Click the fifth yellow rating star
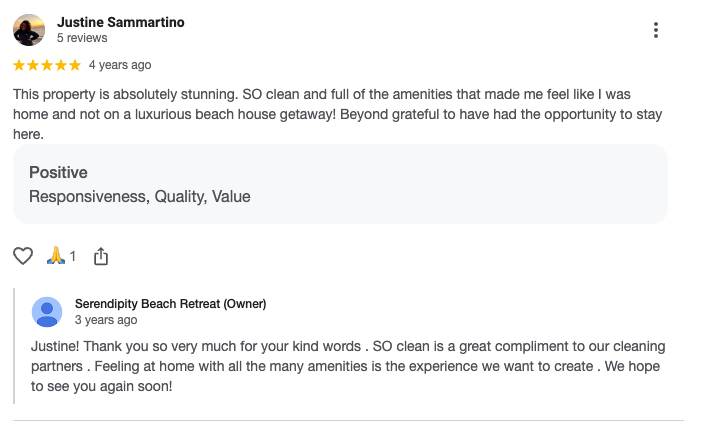 coord(75,65)
